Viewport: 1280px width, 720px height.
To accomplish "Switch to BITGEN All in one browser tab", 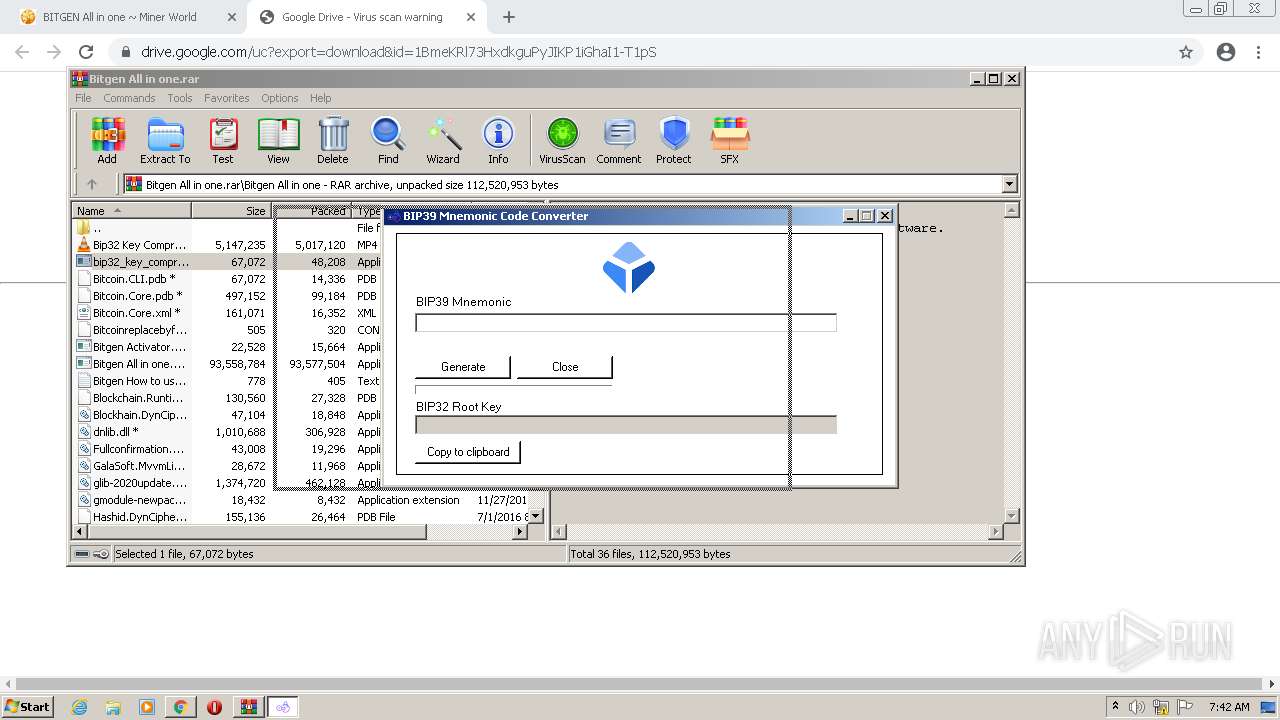I will [x=120, y=17].
